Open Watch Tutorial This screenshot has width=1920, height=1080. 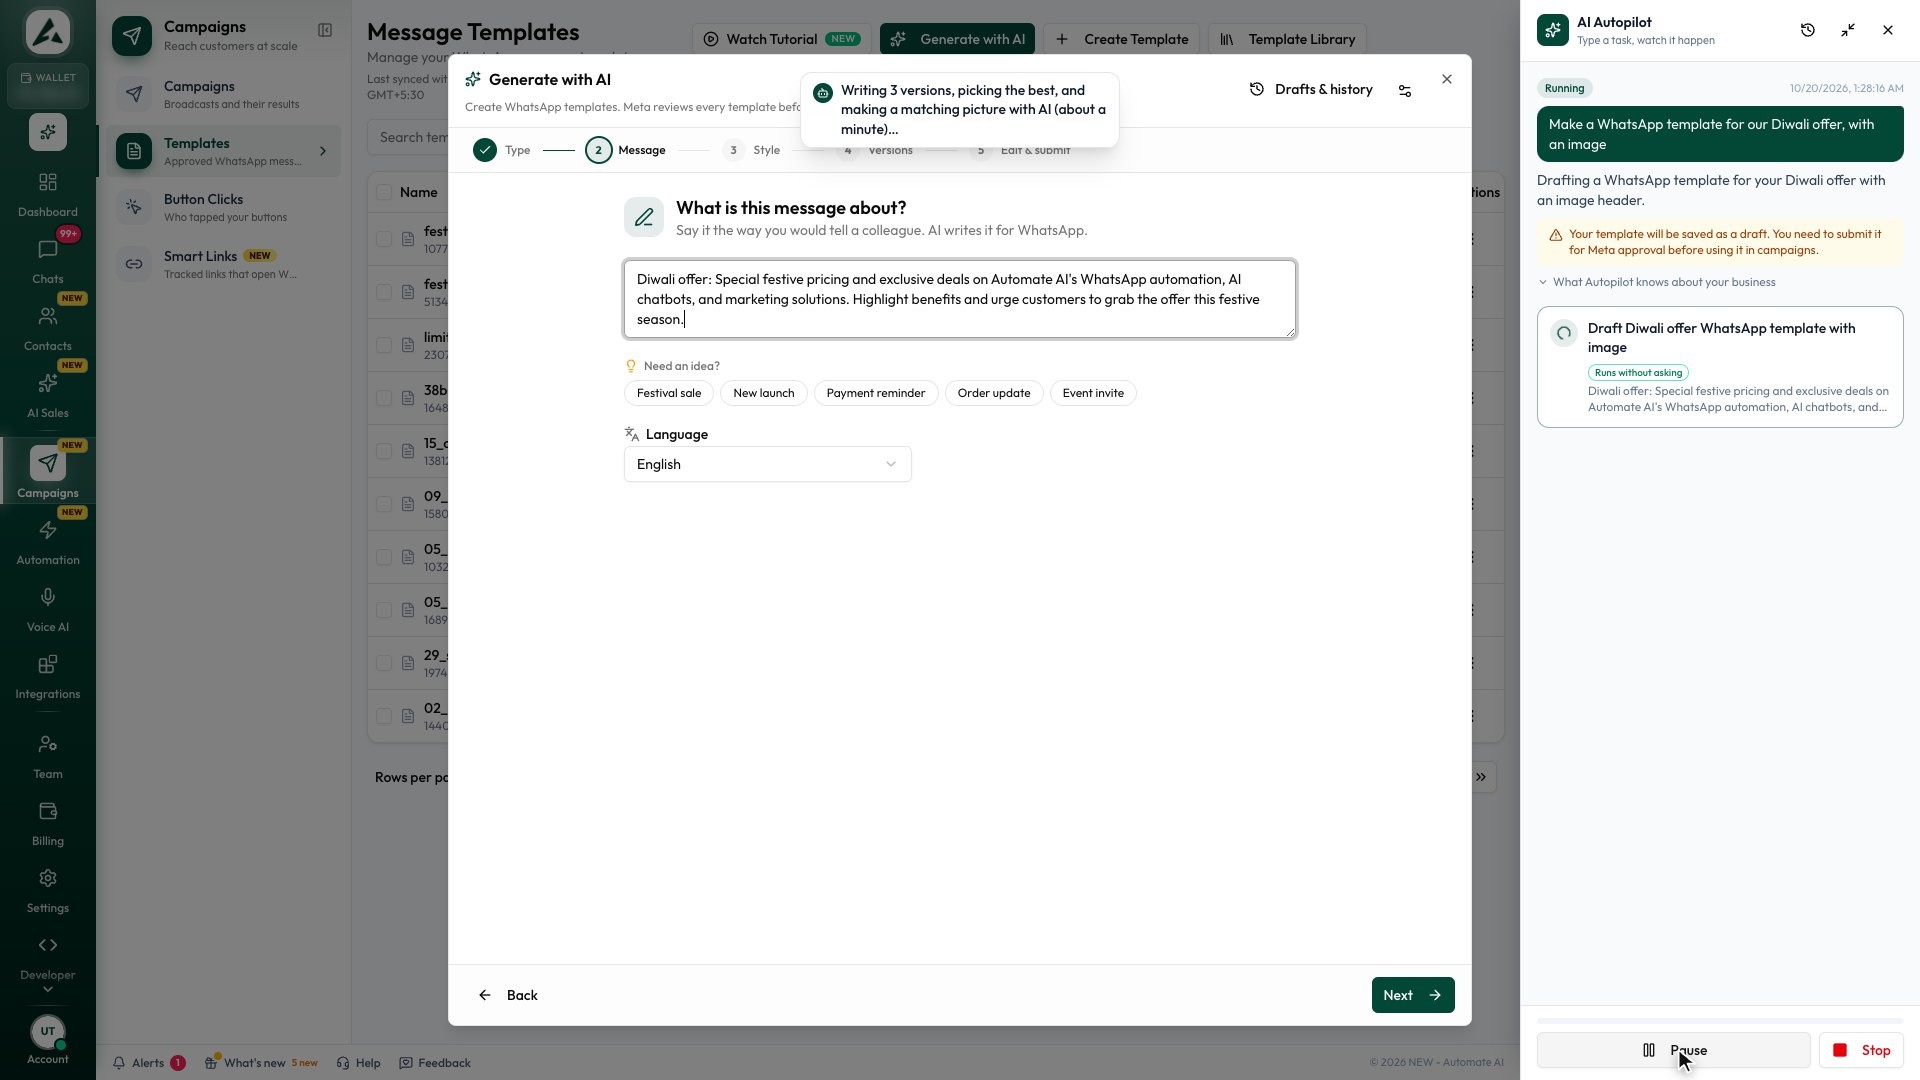coord(781,39)
